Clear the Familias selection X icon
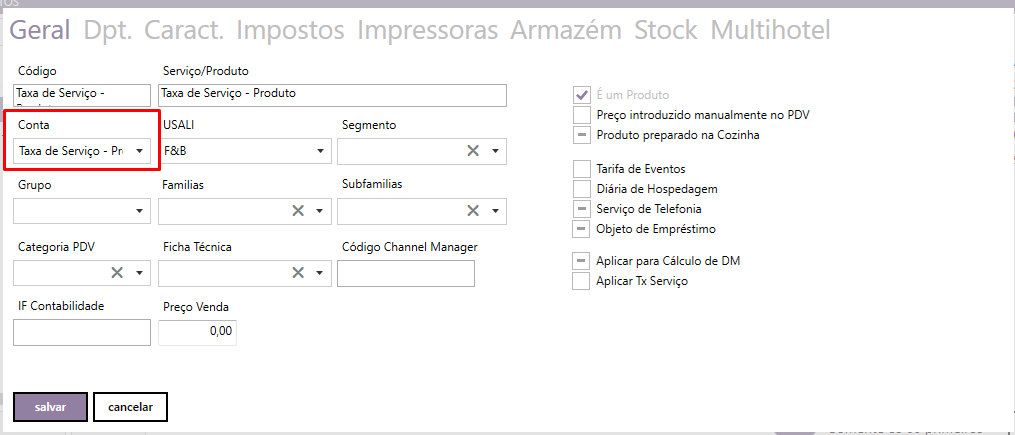The image size is (1015, 435). click(x=297, y=211)
